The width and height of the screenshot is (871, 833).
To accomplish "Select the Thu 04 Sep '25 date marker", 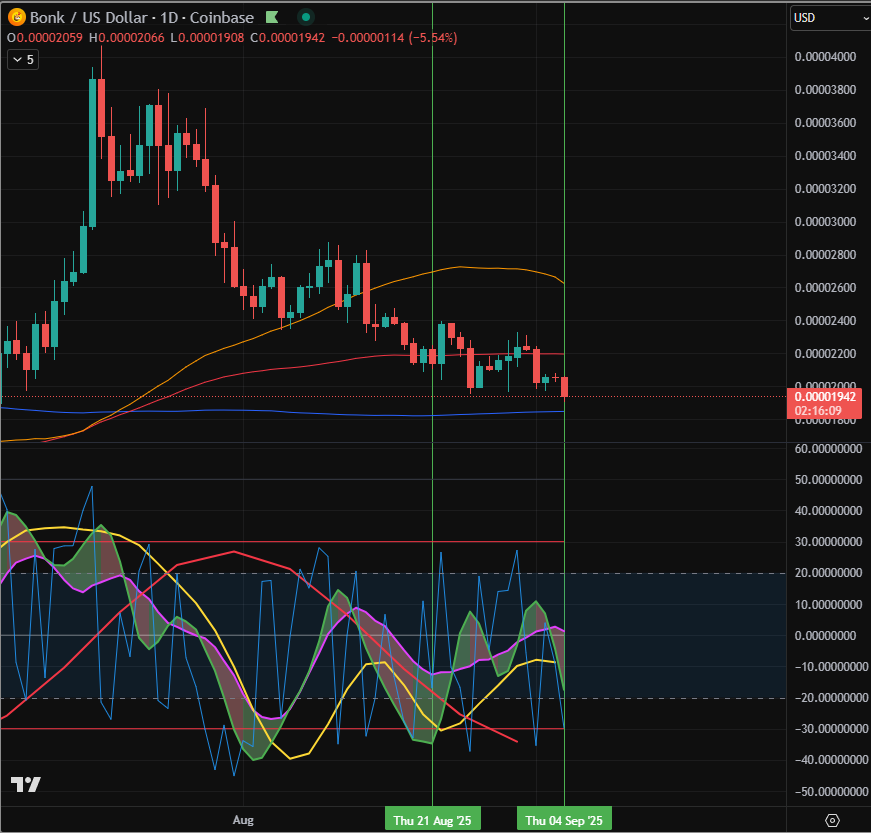I will click(x=564, y=820).
